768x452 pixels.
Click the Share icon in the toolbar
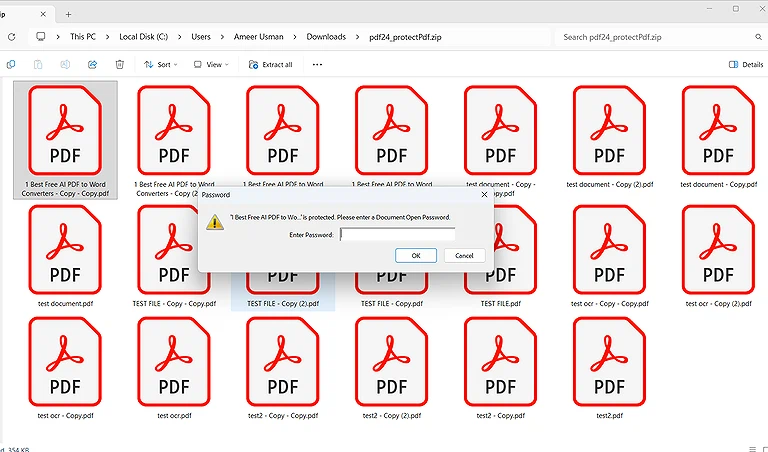(92, 65)
